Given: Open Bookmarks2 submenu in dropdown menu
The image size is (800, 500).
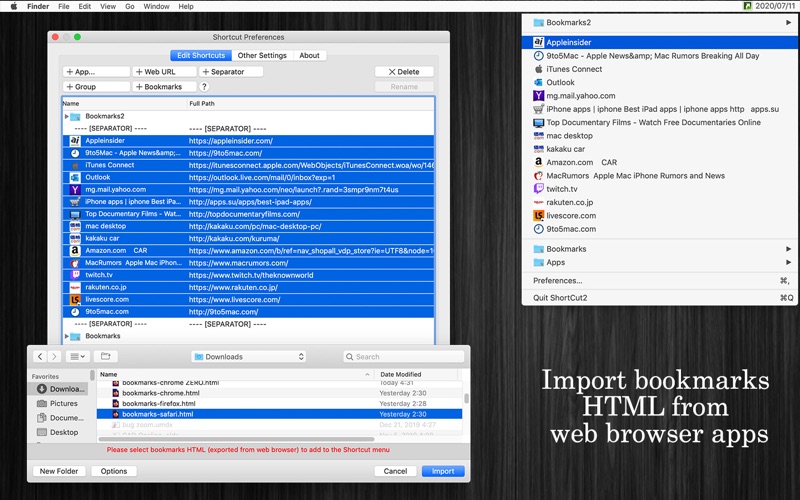Looking at the screenshot, I should point(661,22).
